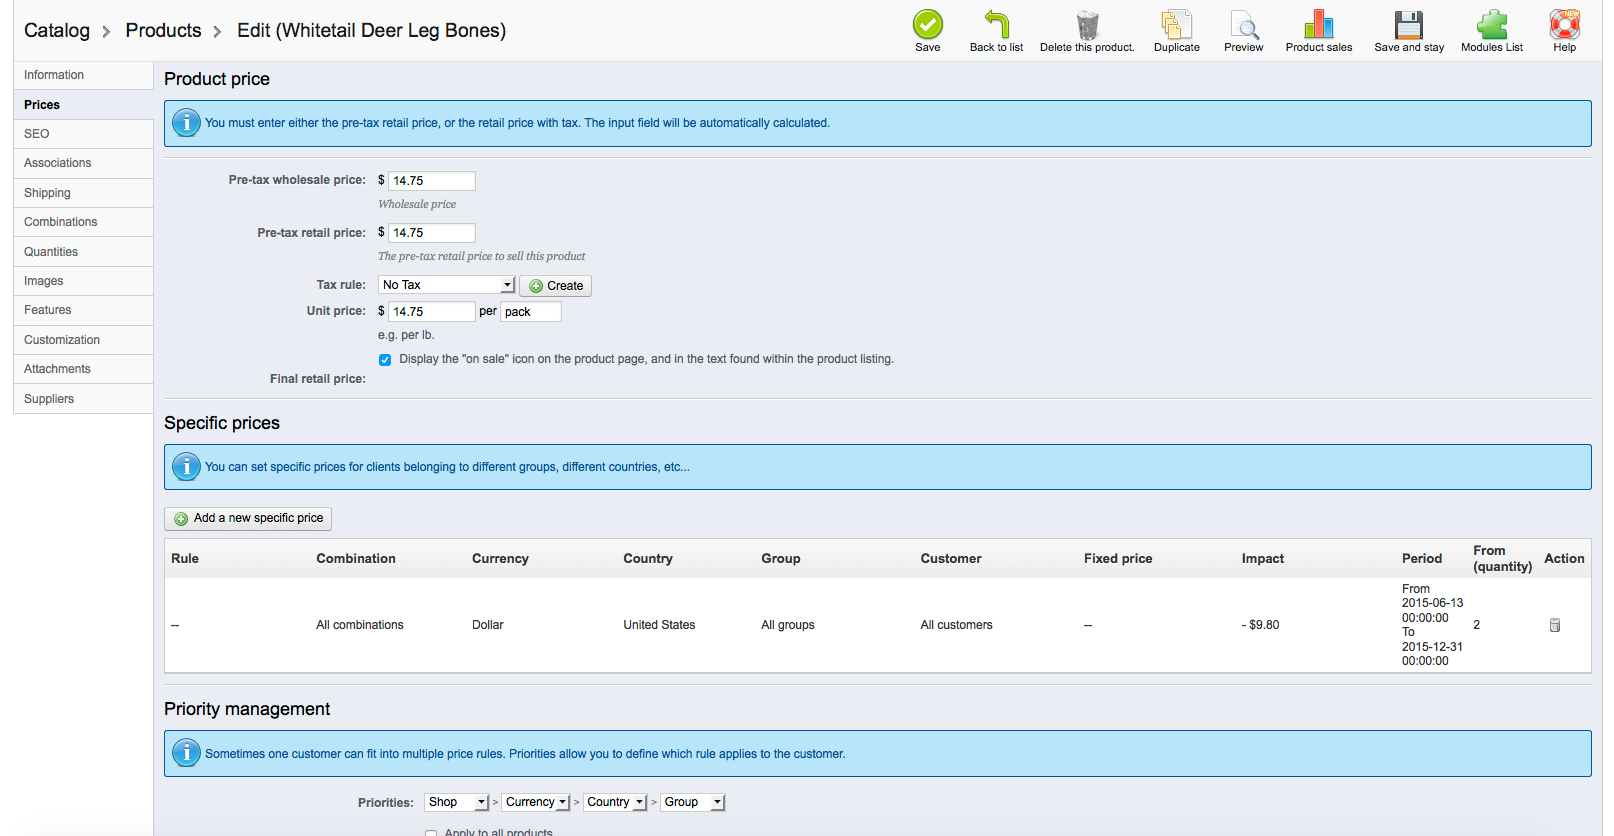1614x836 pixels.
Task: Open Help lifebuoy icon
Action: (1564, 24)
